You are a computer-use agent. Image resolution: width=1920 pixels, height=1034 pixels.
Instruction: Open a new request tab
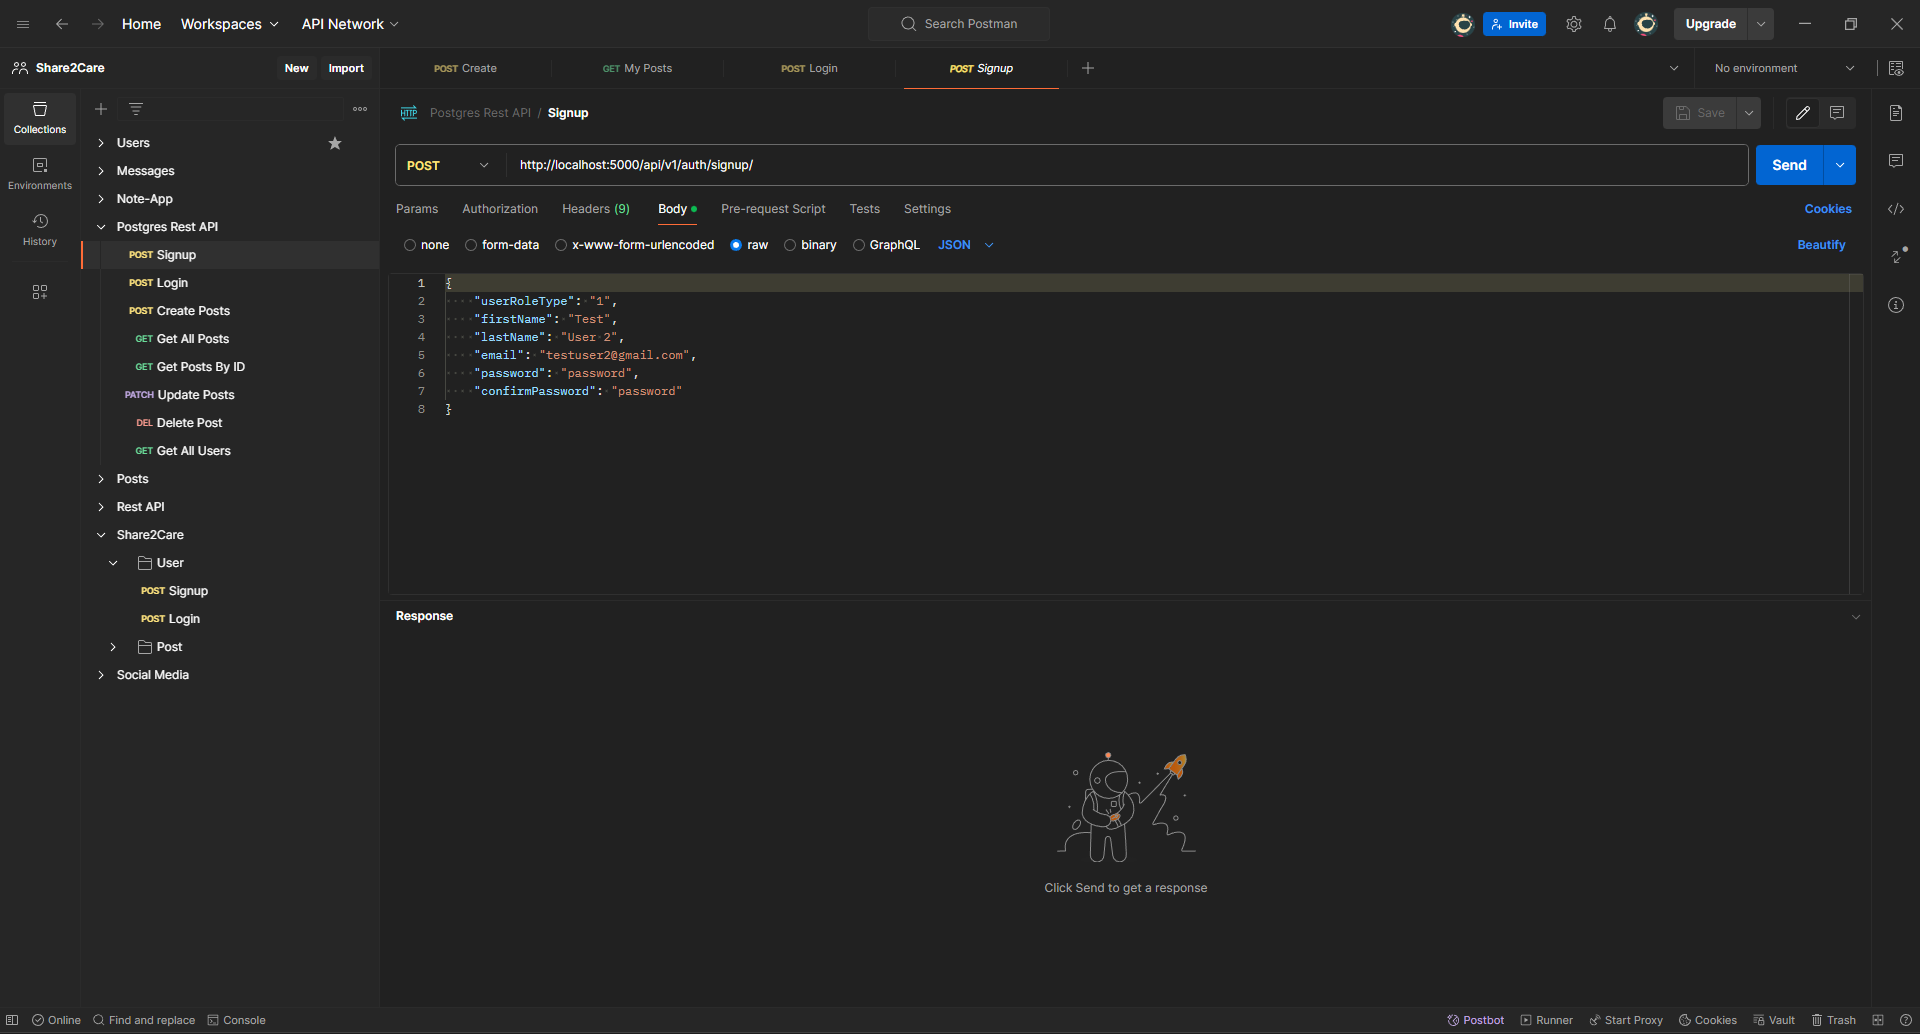point(1088,68)
